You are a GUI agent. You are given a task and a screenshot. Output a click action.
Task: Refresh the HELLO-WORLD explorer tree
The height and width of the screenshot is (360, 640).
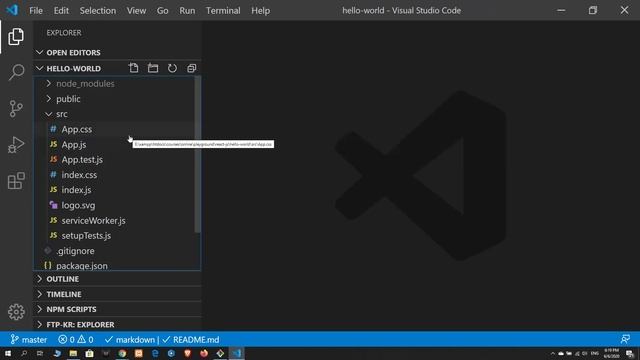pos(172,68)
